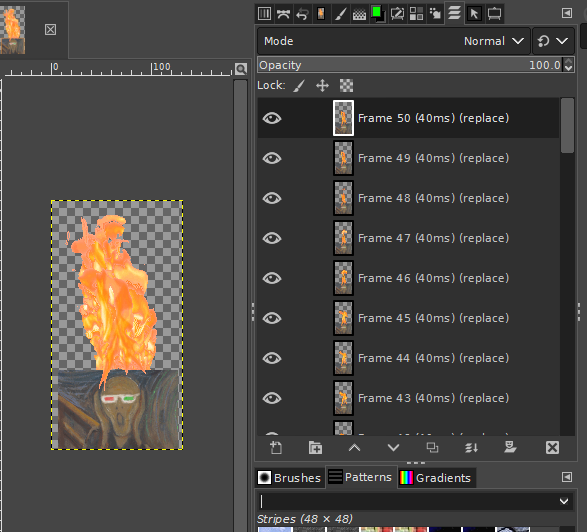Raise the layer one step
Viewport: 587px width, 532px height.
[x=355, y=447]
